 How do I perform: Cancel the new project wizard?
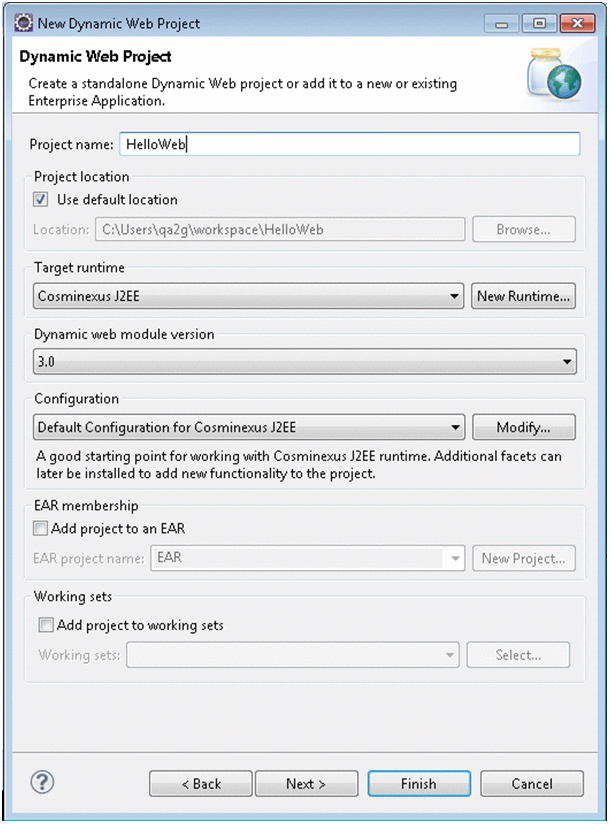[x=532, y=783]
